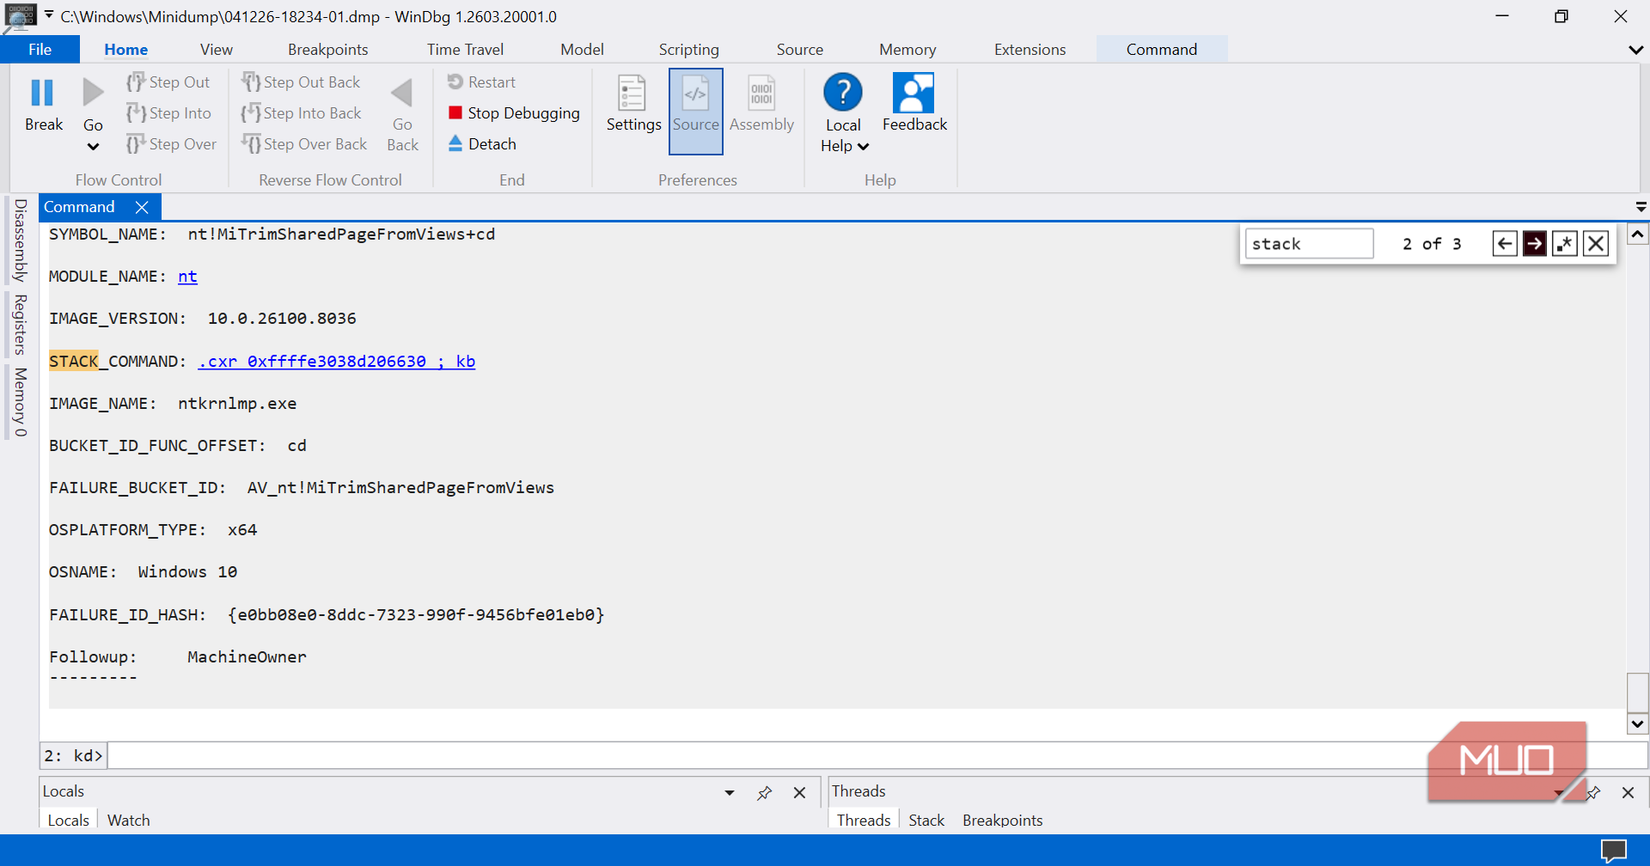The image size is (1650, 866).
Task: Toggle regex search option
Action: pyautogui.click(x=1565, y=244)
